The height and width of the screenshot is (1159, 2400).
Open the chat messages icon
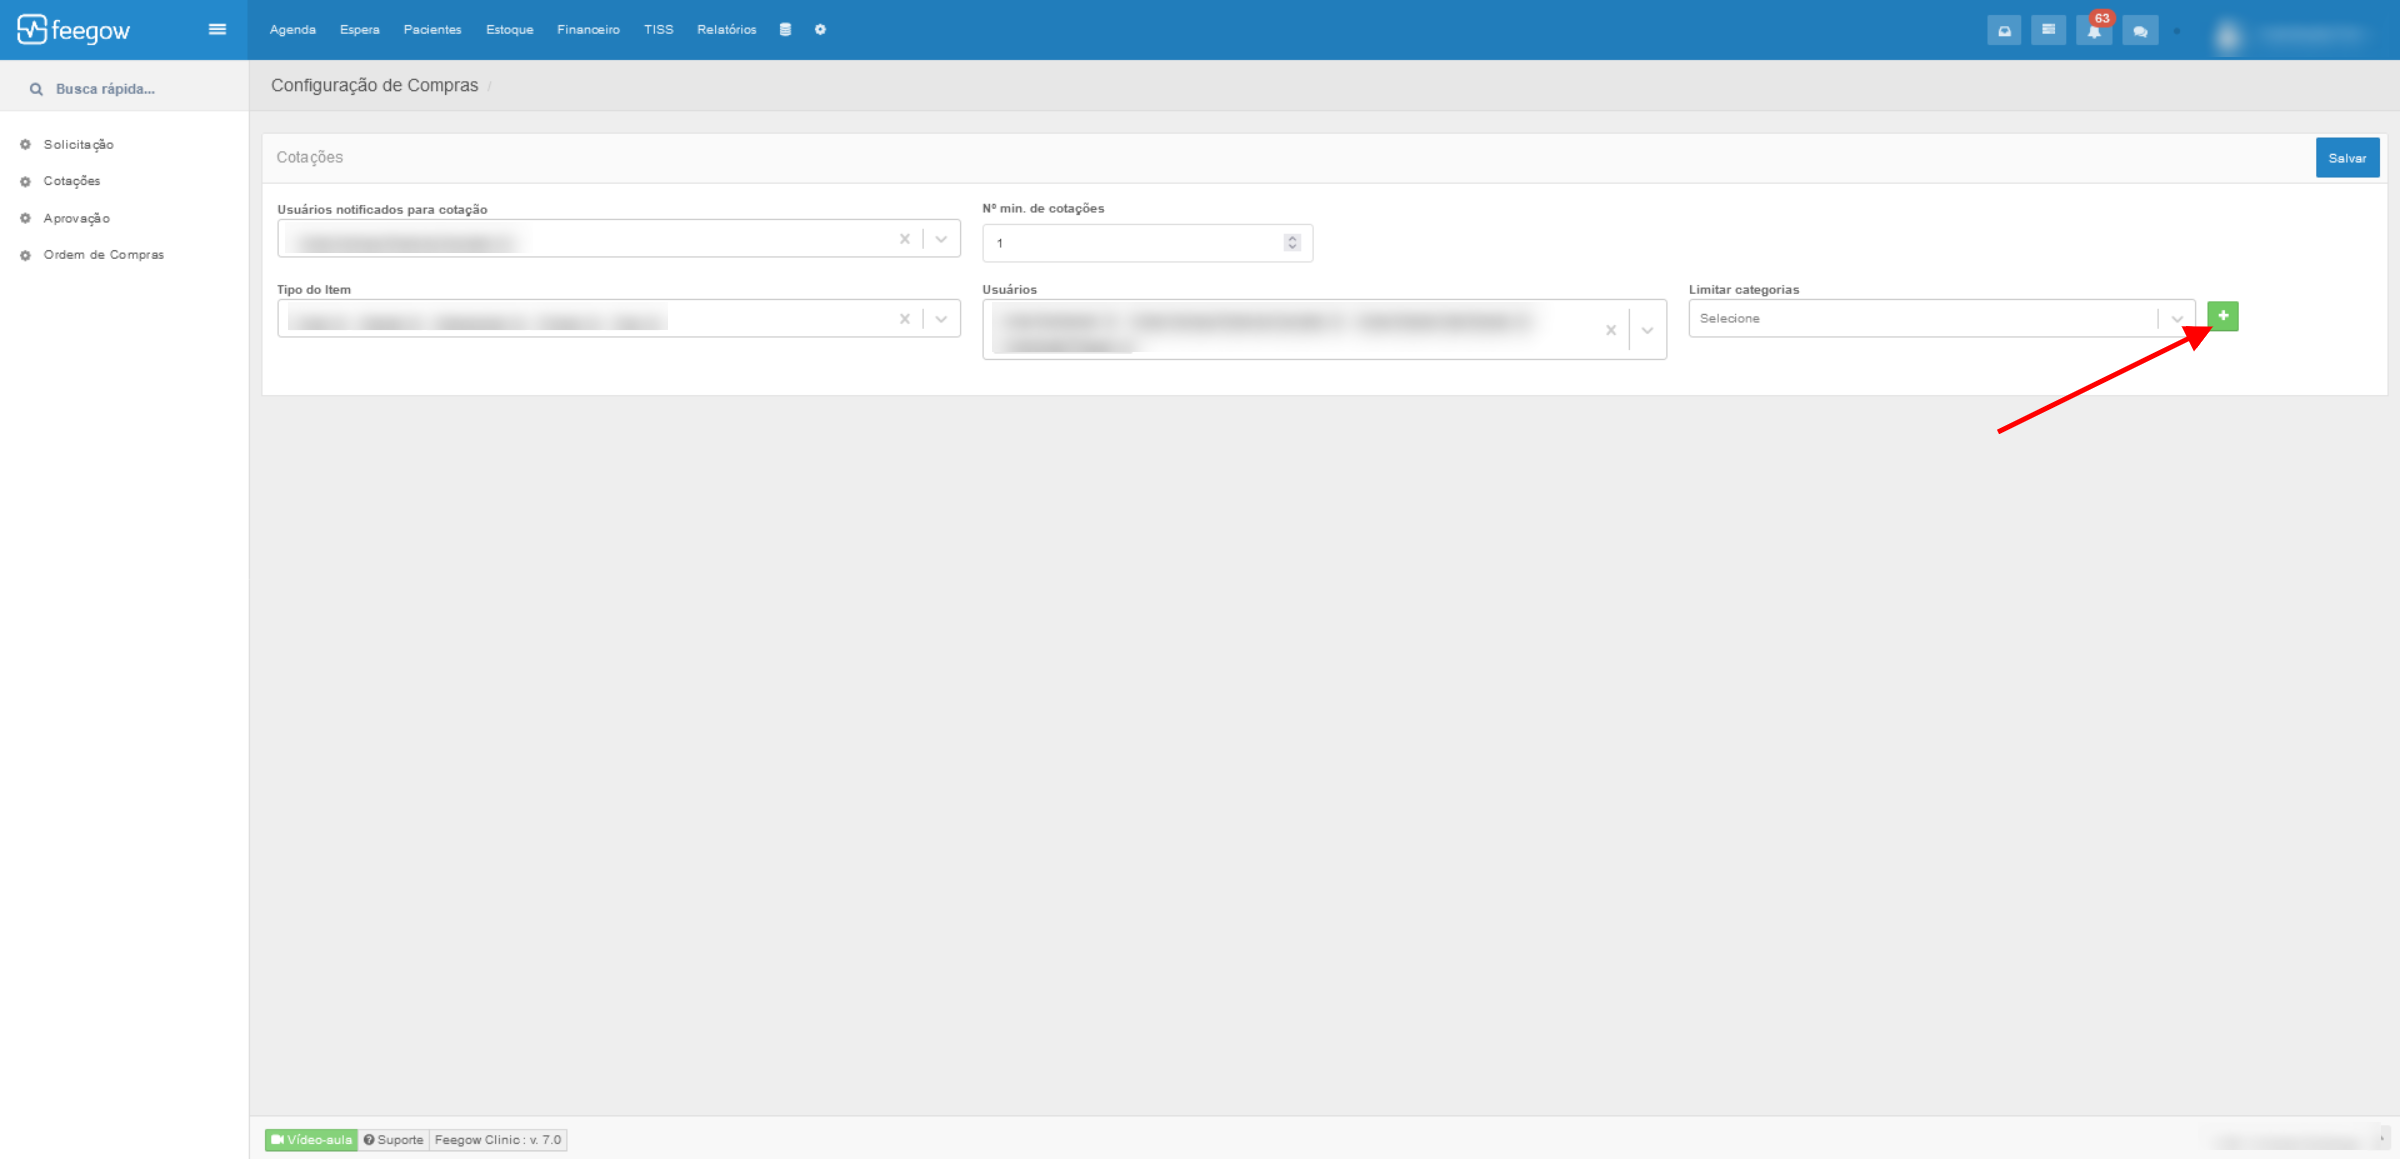2139,31
